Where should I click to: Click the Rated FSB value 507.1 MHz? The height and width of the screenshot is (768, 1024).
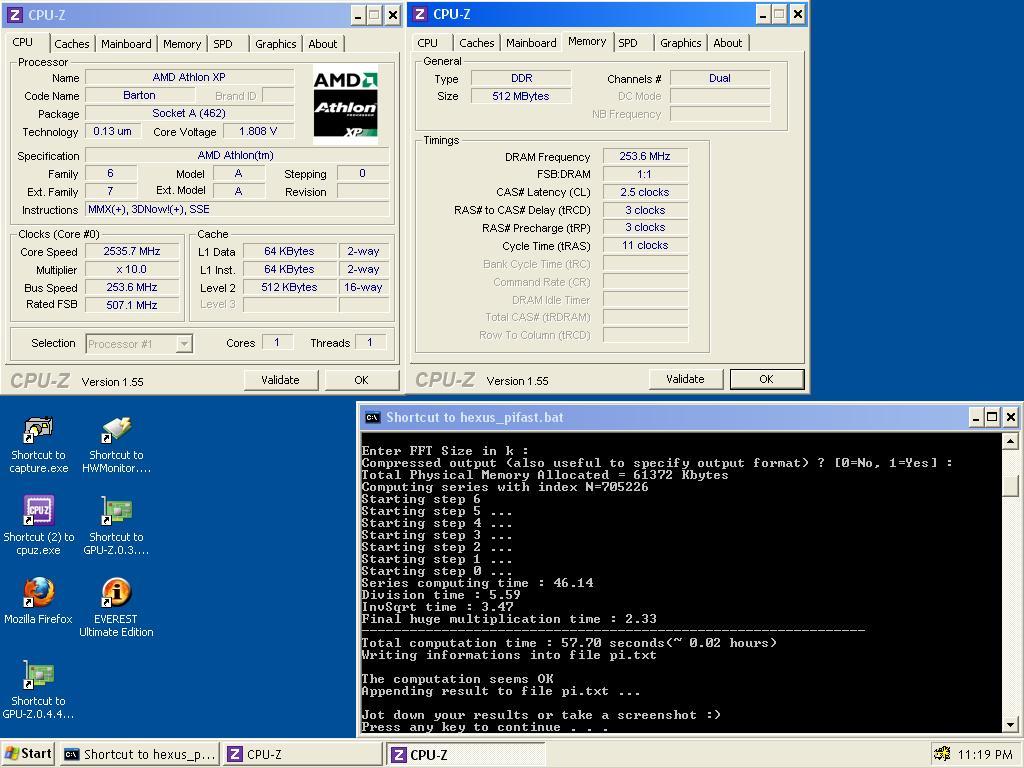(x=132, y=305)
